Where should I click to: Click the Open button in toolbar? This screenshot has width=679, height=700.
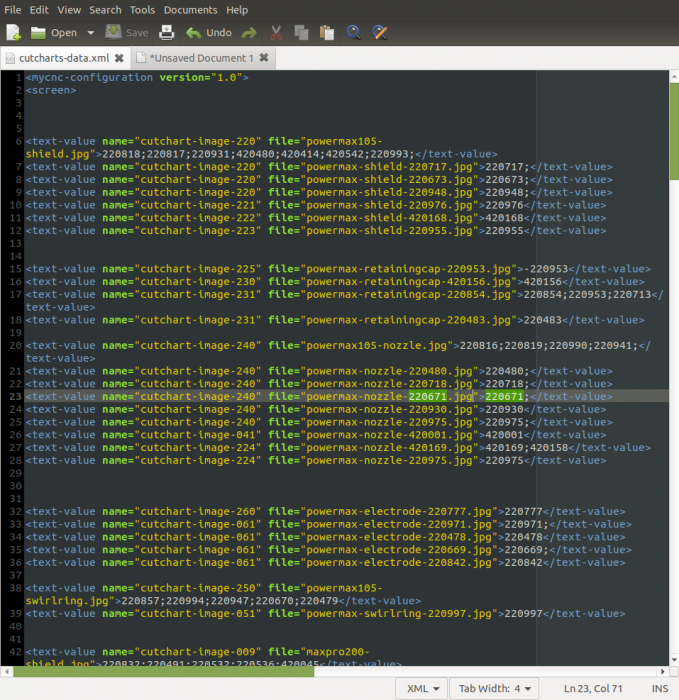[x=54, y=33]
